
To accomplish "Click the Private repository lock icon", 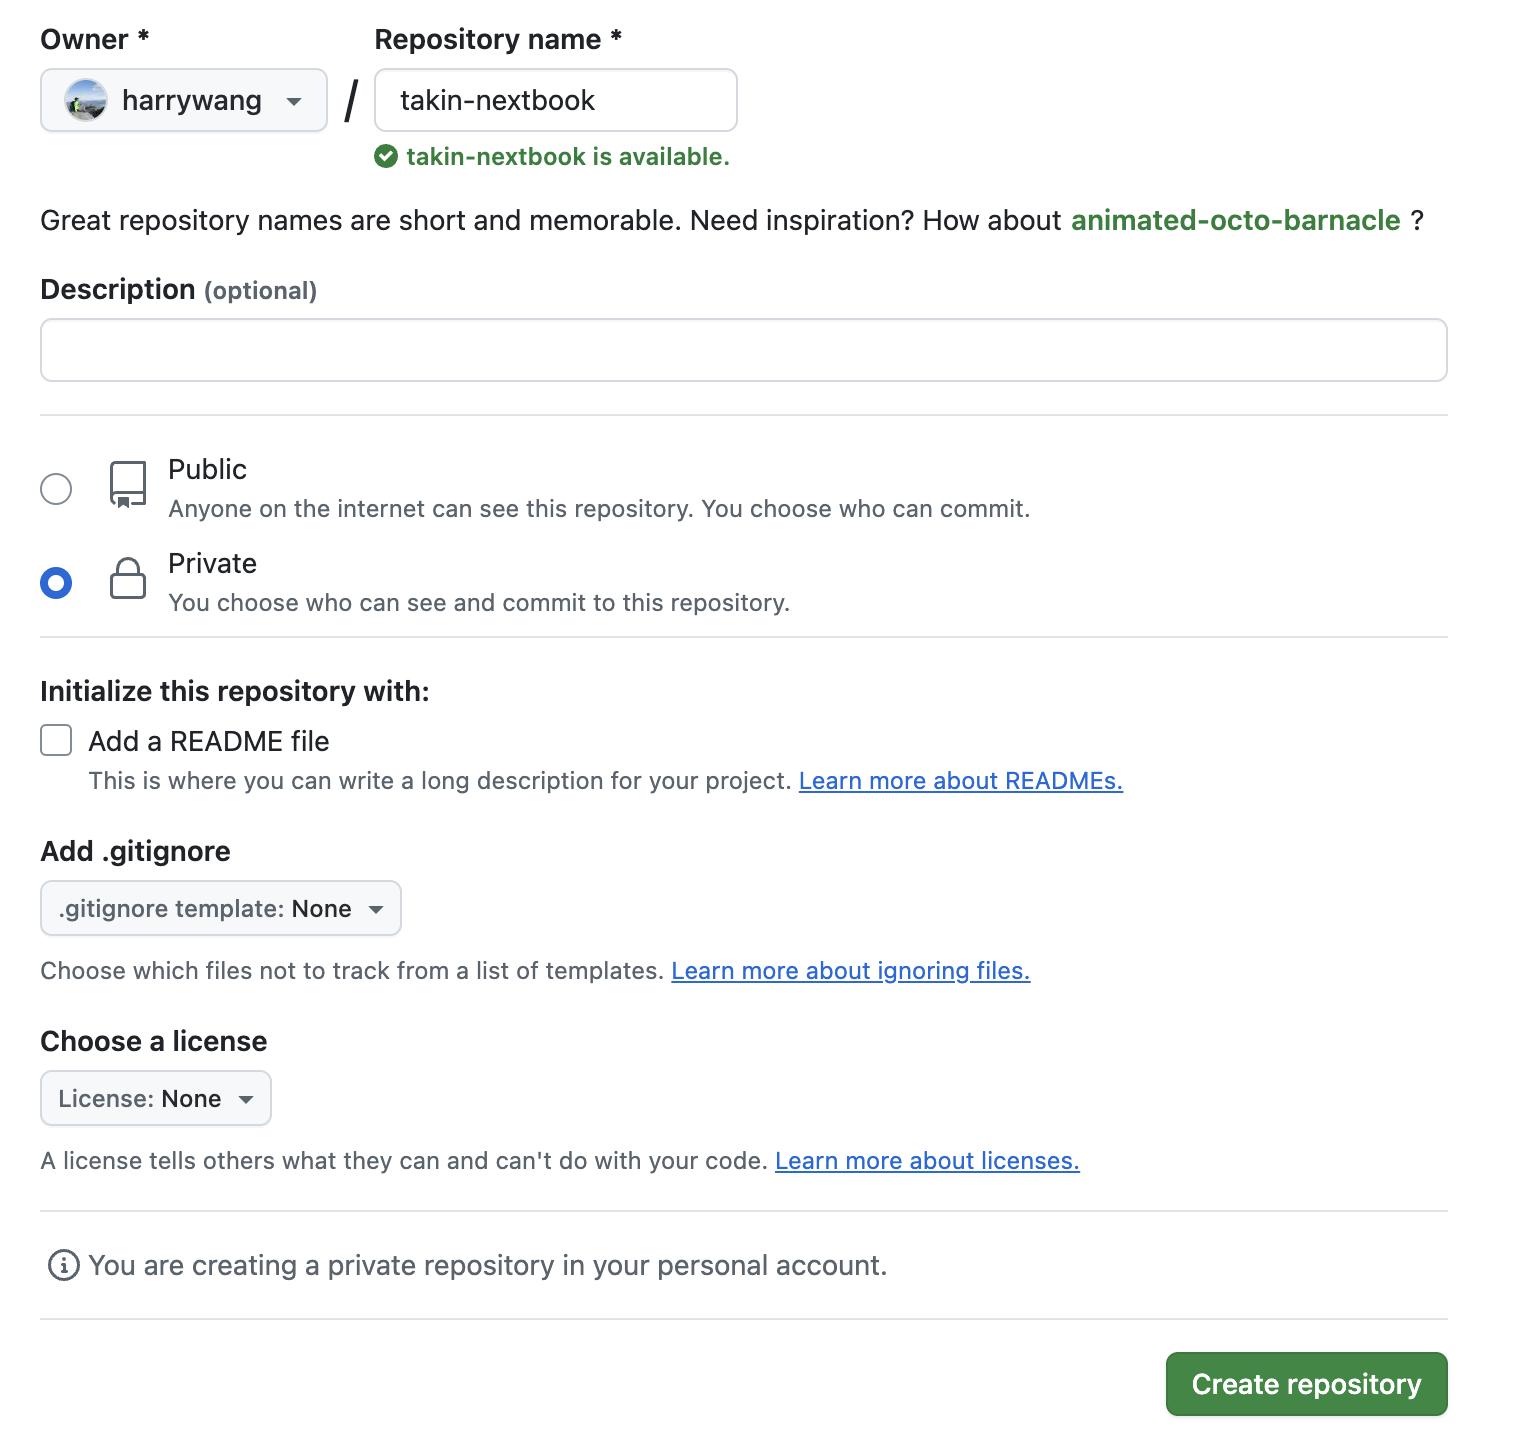I will pyautogui.click(x=128, y=578).
